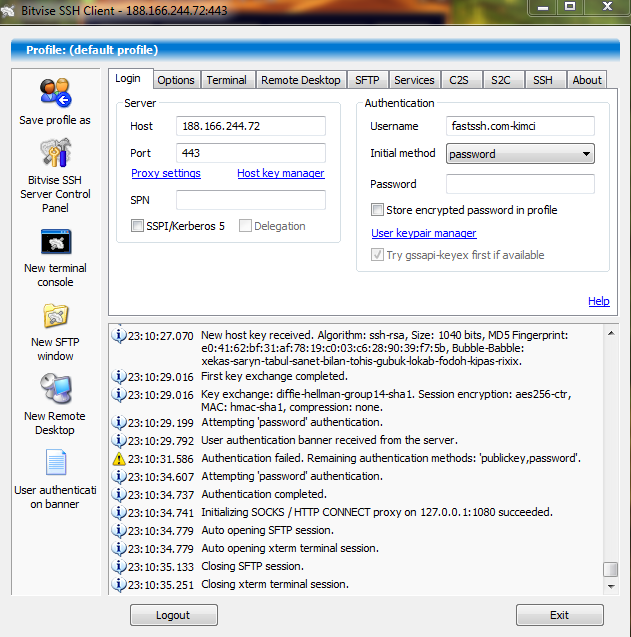Open the Remote Desktop tab
This screenshot has height=637, width=631.
[301, 80]
